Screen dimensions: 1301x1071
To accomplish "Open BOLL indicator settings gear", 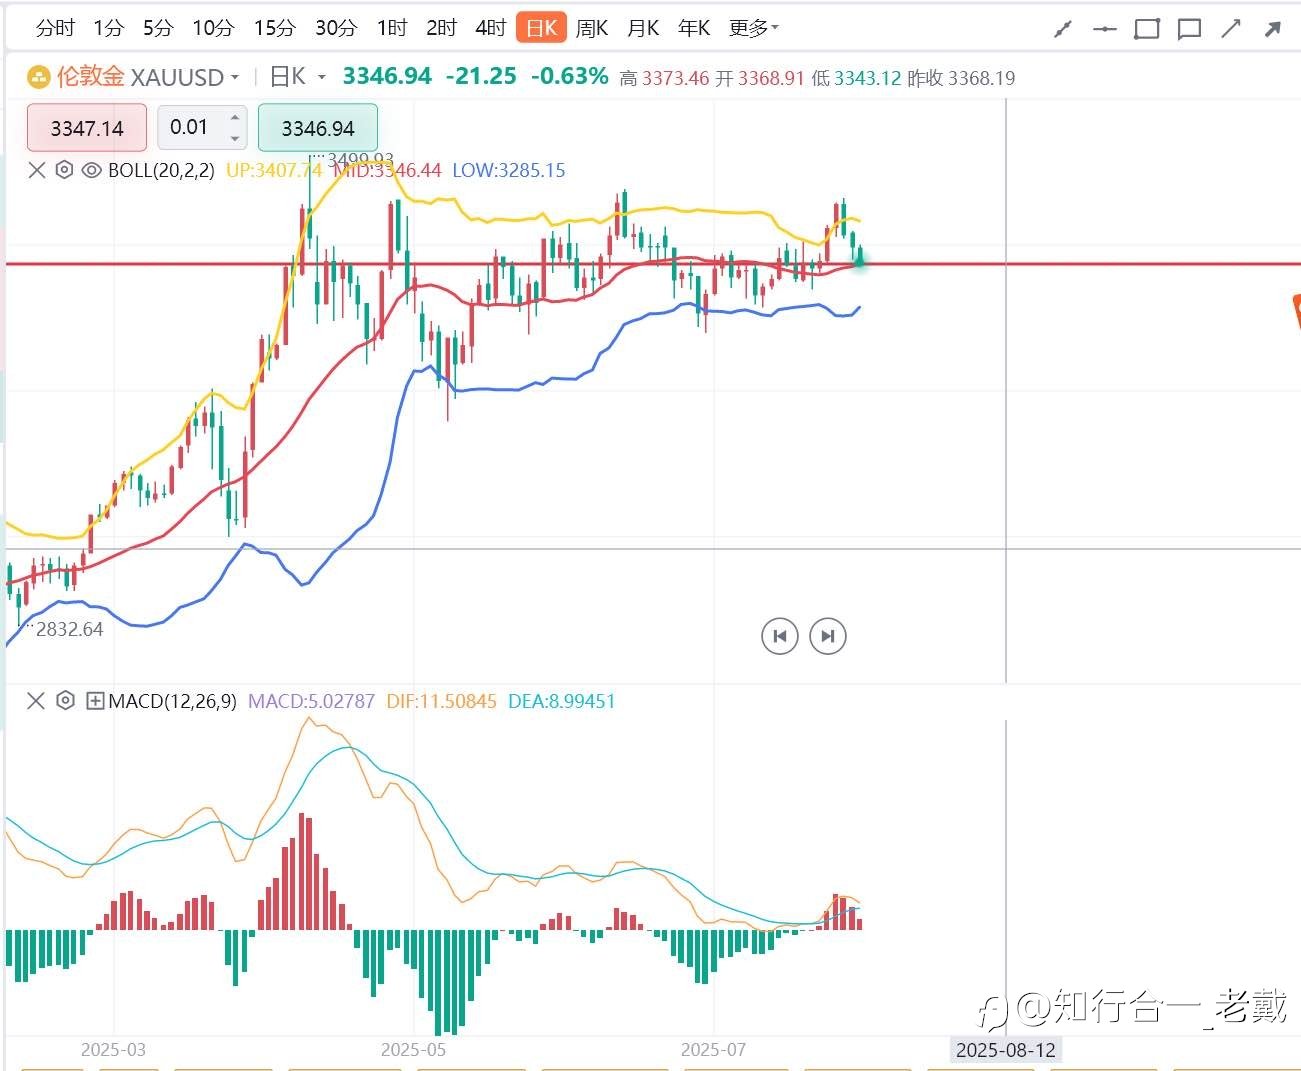I will click(x=64, y=170).
